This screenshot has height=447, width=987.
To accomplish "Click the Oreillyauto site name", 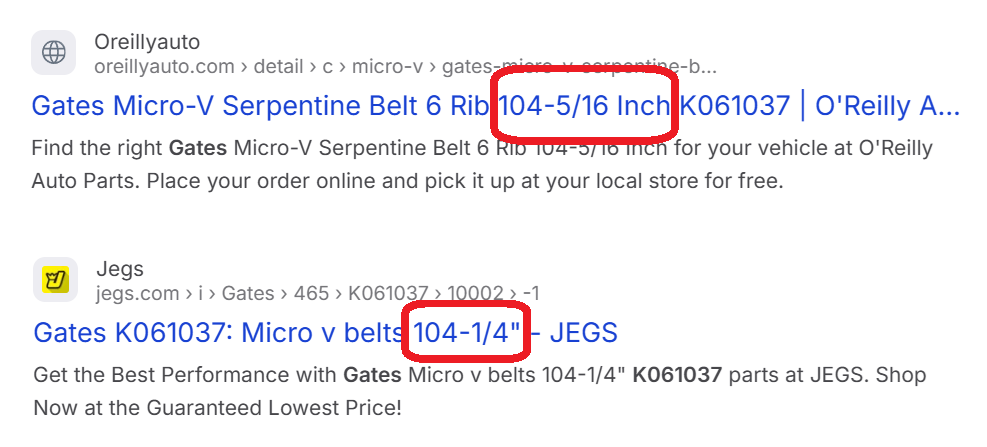I will coord(146,42).
